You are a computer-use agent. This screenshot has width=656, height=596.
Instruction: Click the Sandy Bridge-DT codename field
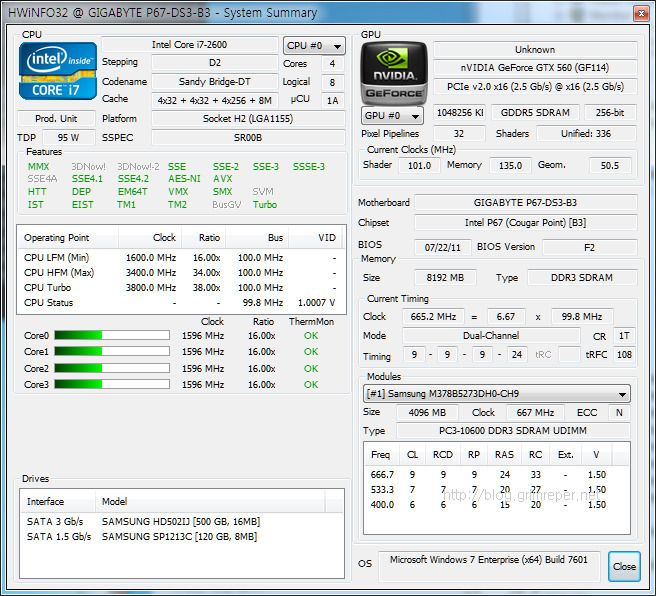coord(215,82)
